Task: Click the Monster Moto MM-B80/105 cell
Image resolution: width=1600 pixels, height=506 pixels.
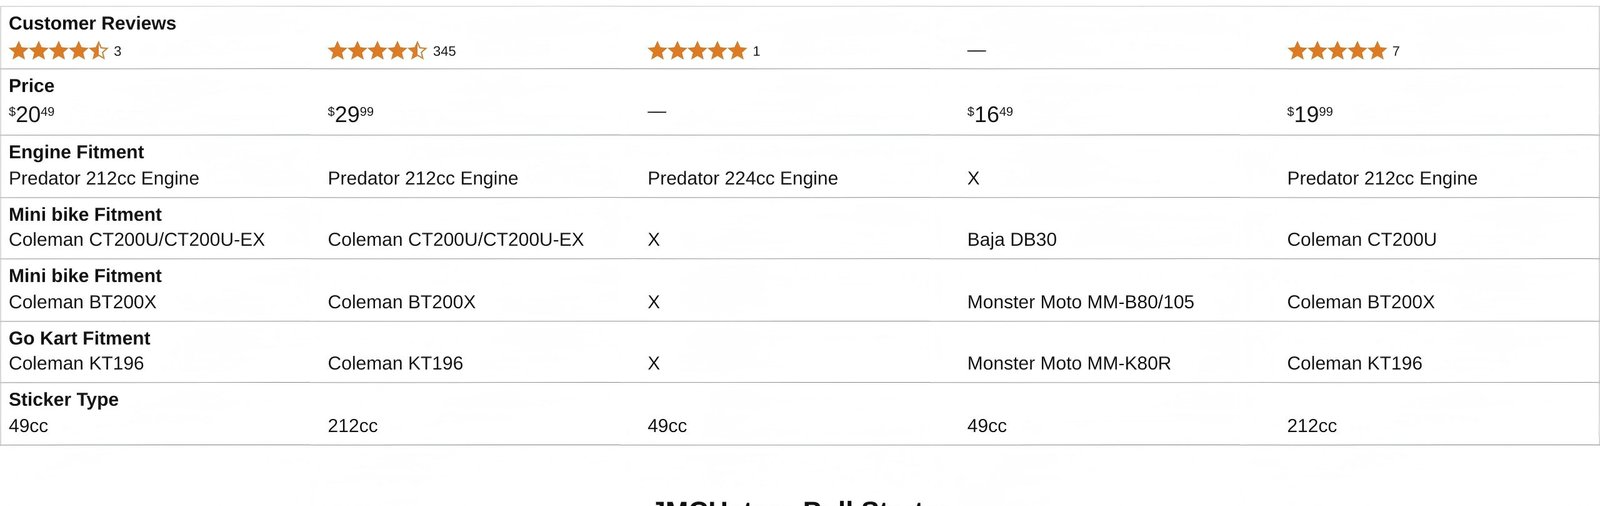Action: coord(1080,302)
